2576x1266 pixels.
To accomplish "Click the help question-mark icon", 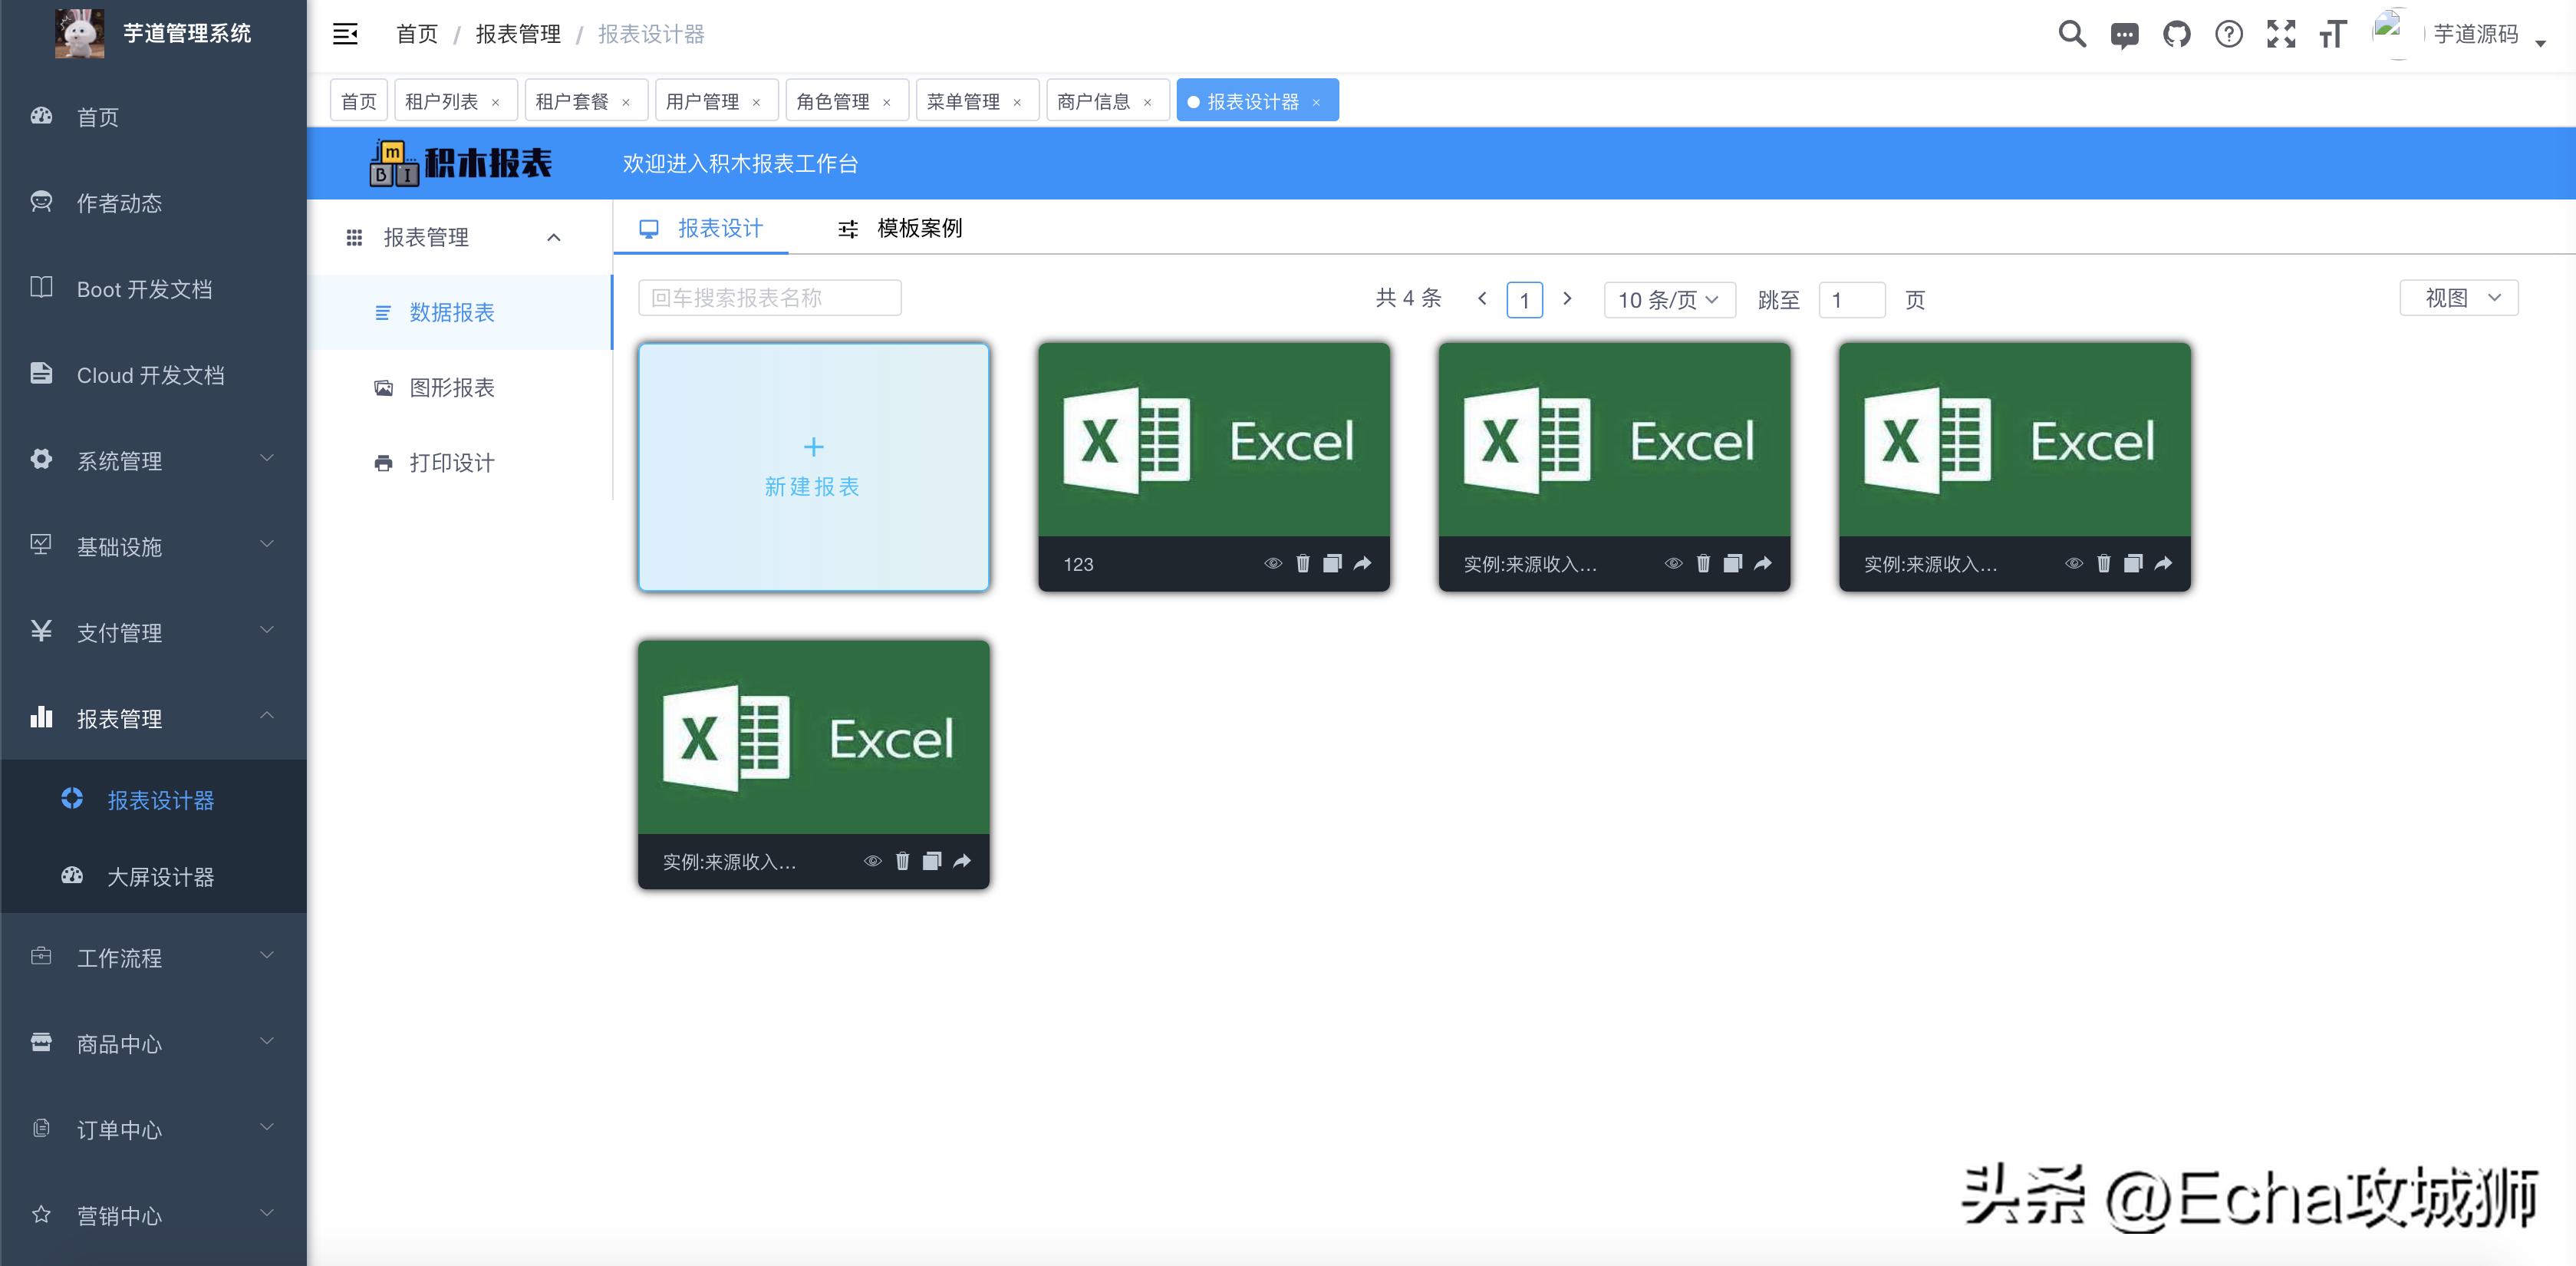I will pyautogui.click(x=2229, y=34).
